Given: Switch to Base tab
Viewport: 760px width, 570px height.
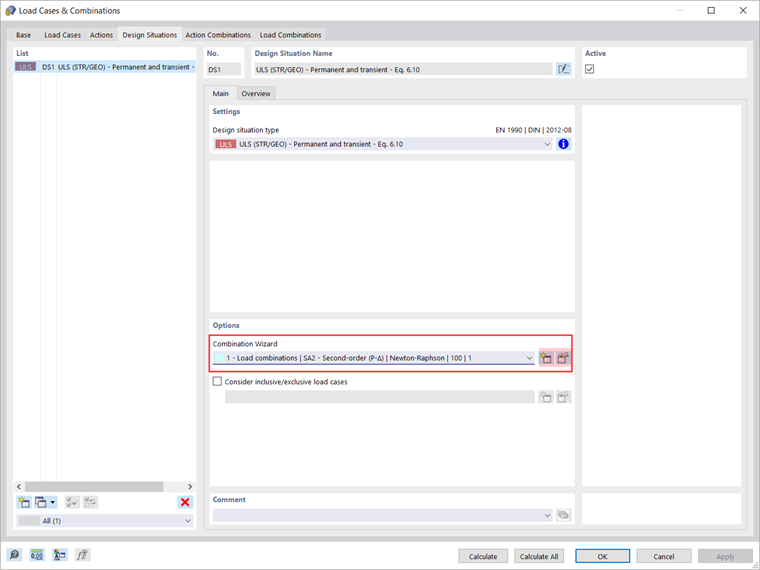Looking at the screenshot, I should click(x=23, y=35).
